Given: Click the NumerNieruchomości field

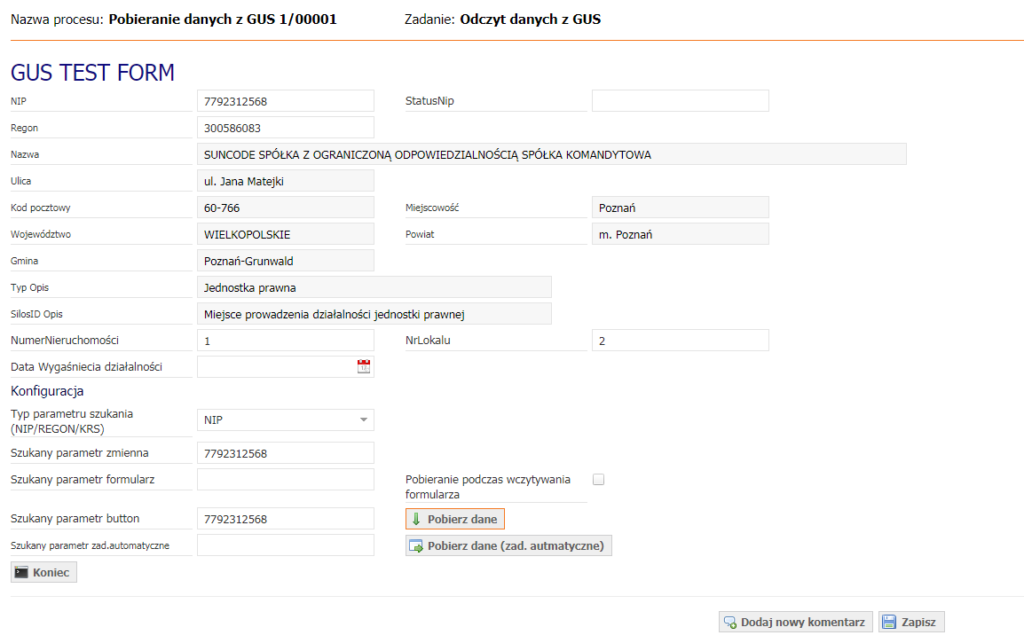Looking at the screenshot, I should coord(285,341).
